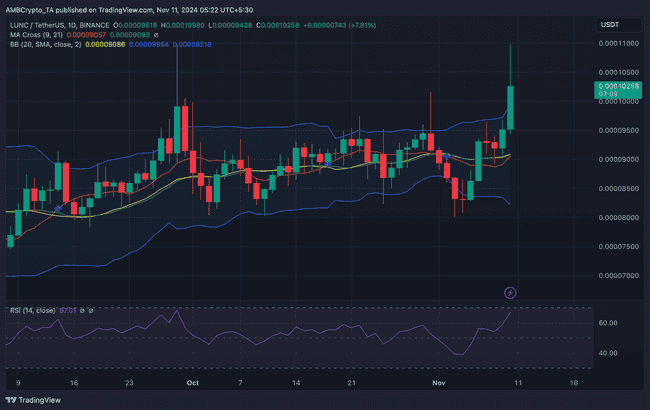
Task: Click the blue cross marker near mid-September
Action: (58, 209)
